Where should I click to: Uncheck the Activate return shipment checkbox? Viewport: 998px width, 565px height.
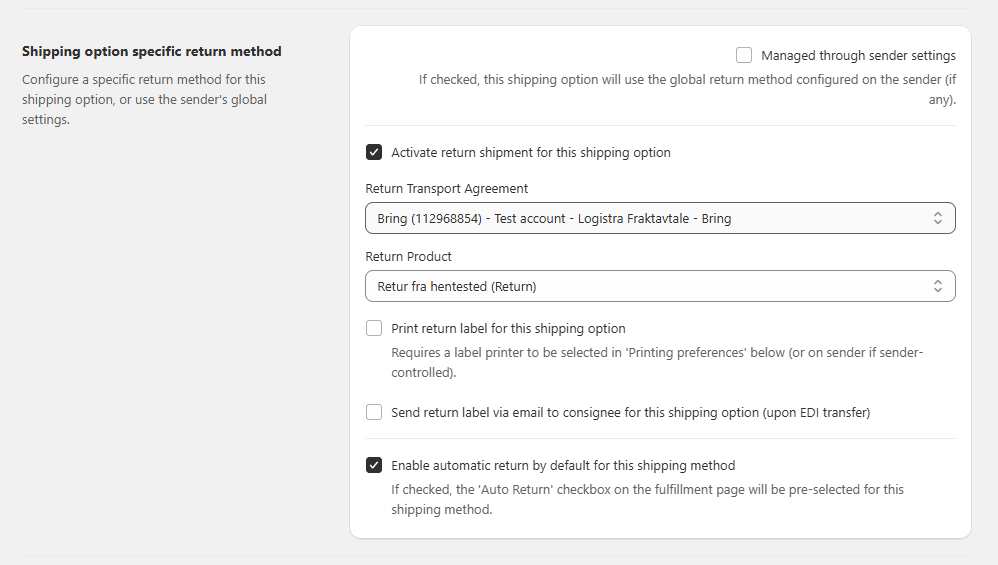tap(374, 153)
